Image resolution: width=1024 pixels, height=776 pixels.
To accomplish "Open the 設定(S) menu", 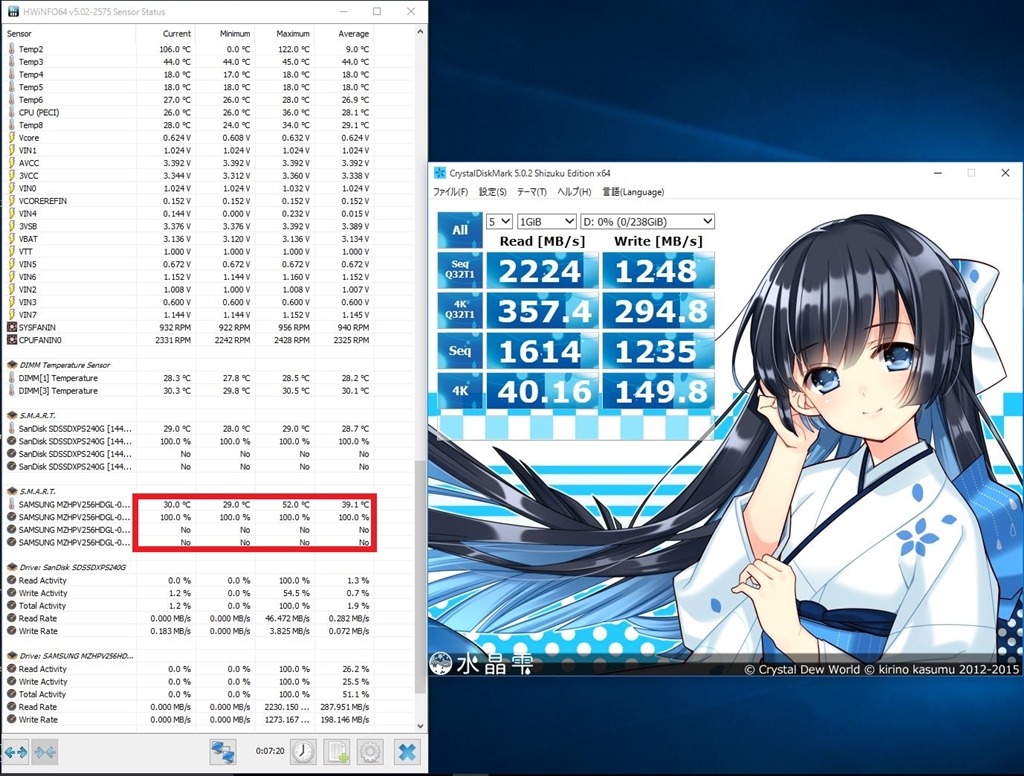I will pos(492,192).
